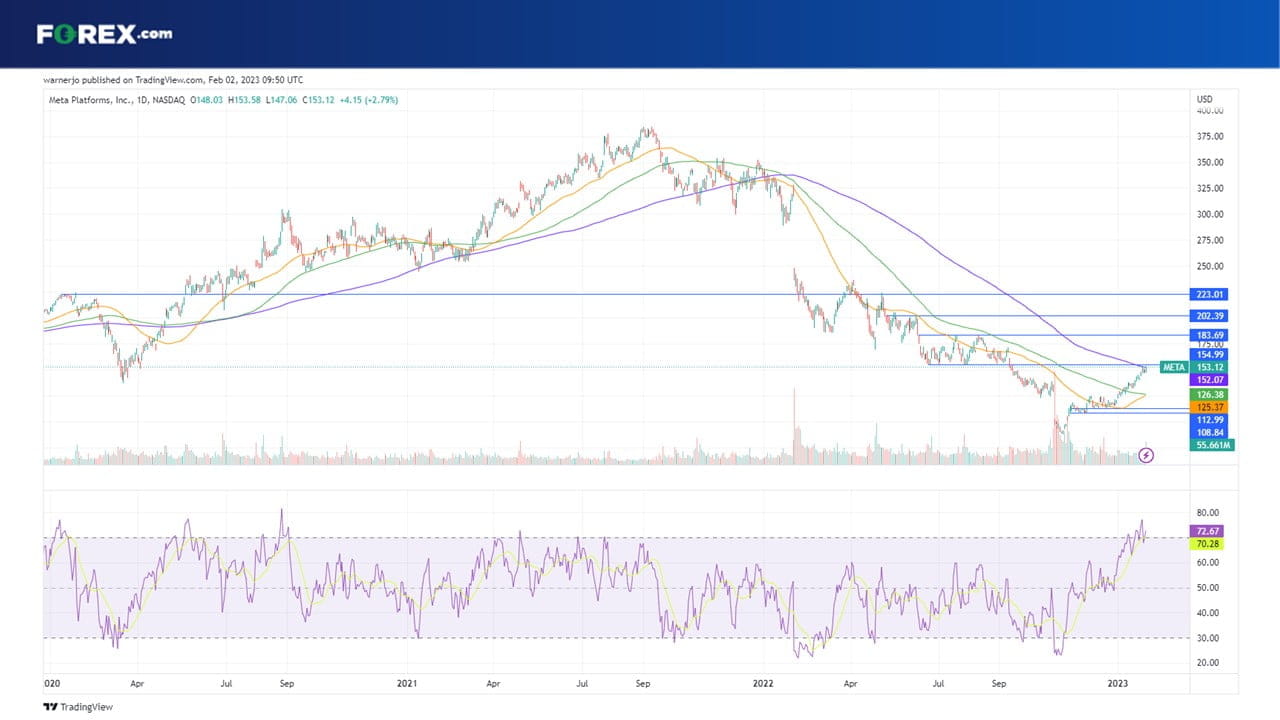Screen dimensions: 1280x720
Task: Click the USD currency label on price axis
Action: point(1205,99)
